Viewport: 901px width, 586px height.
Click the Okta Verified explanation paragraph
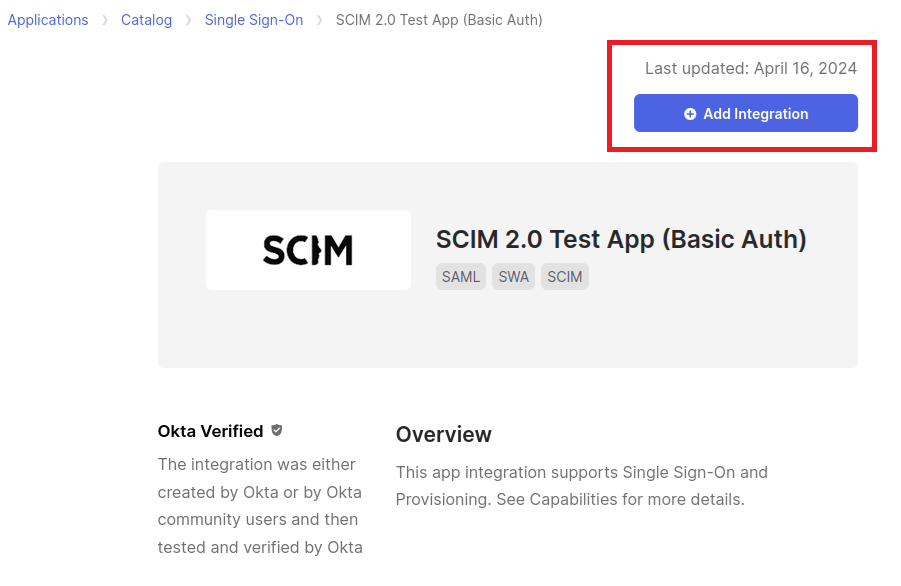pyautogui.click(x=260, y=506)
